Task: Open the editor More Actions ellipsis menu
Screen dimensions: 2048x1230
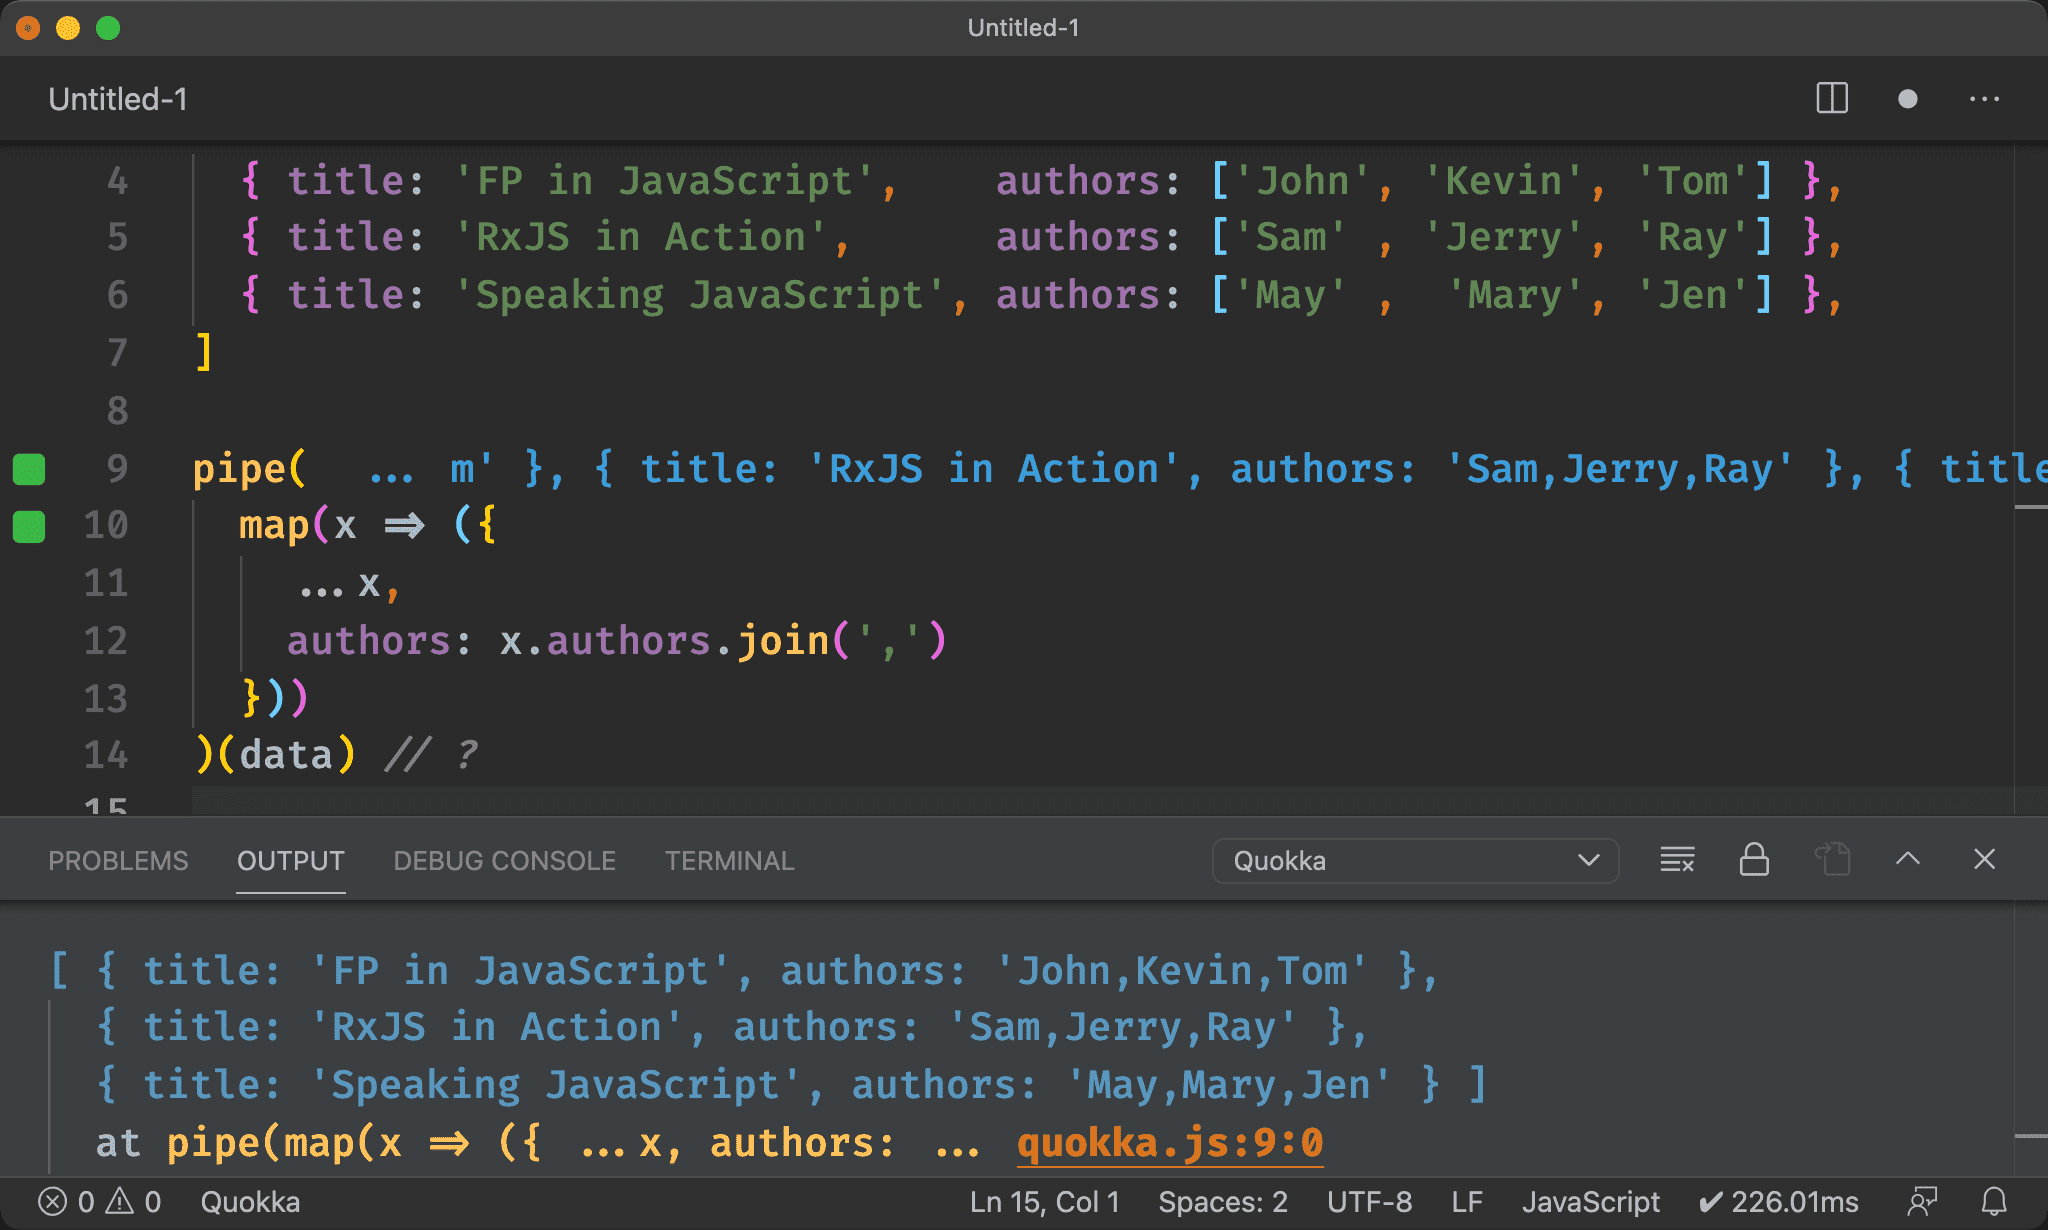Action: tap(1984, 99)
